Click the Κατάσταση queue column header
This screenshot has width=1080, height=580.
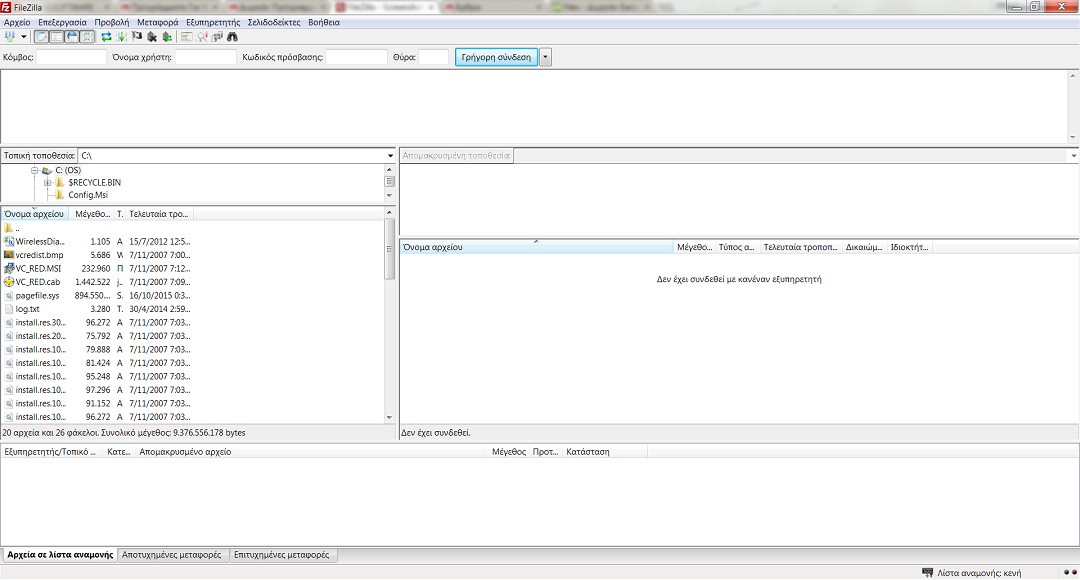(604, 452)
